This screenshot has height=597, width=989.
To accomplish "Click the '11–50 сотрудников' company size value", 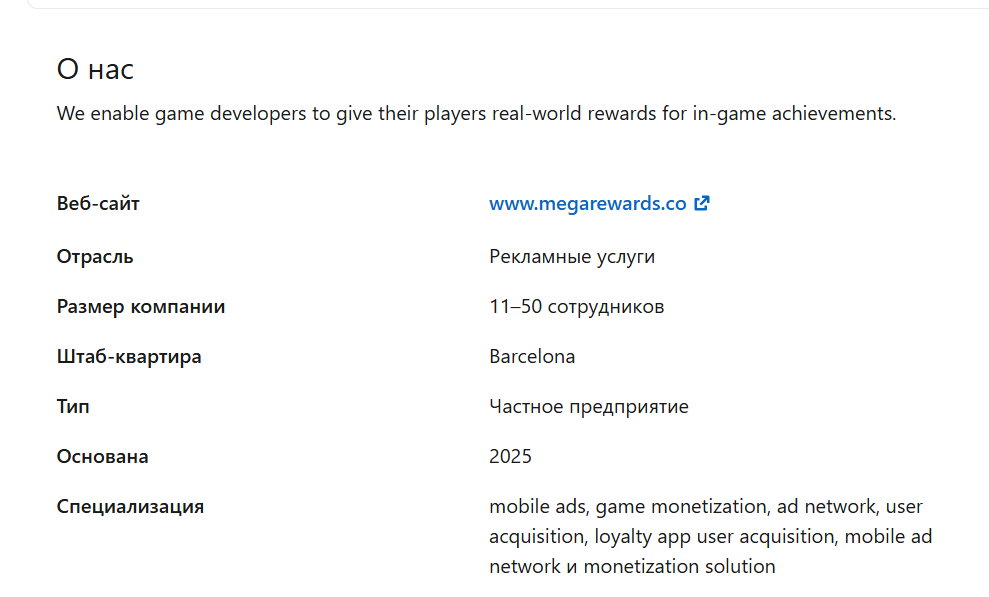I will pyautogui.click(x=576, y=306).
